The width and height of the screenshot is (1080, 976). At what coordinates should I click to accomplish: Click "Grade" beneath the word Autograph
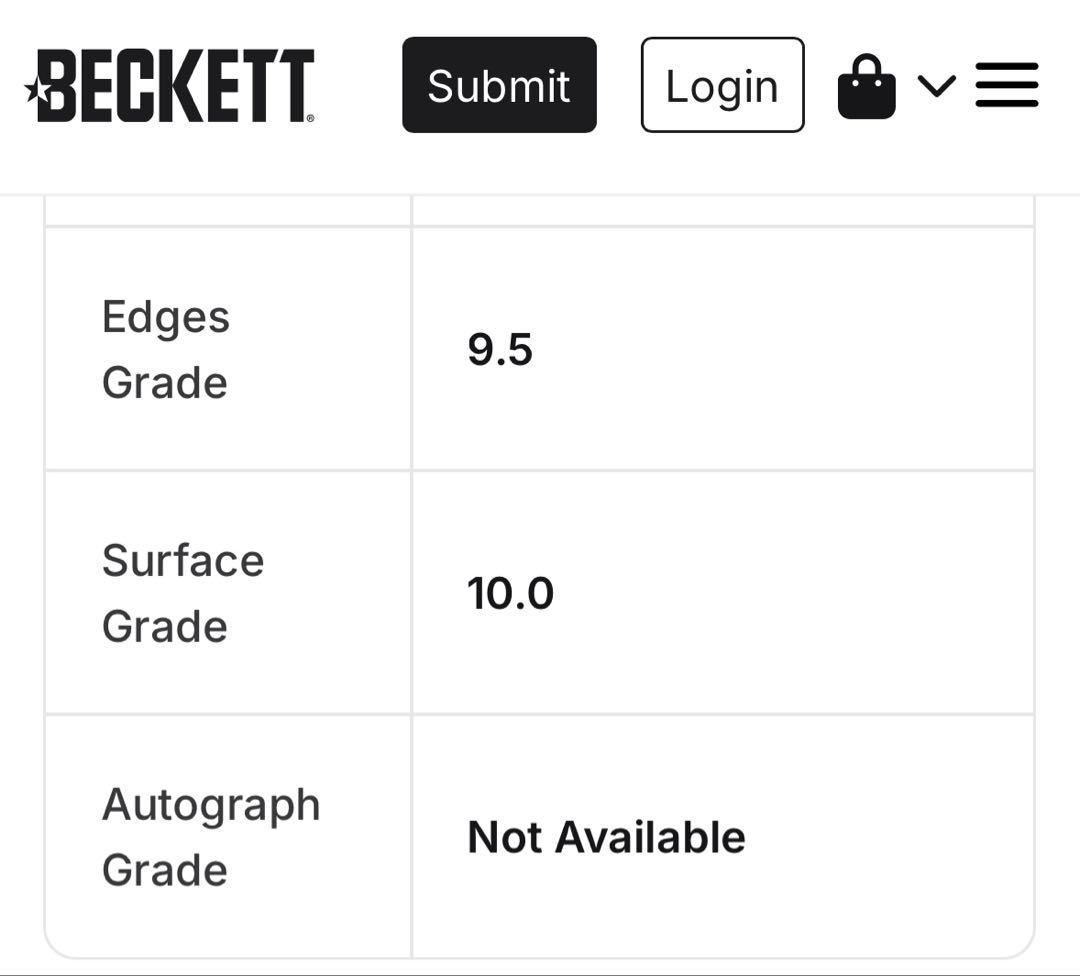point(165,870)
